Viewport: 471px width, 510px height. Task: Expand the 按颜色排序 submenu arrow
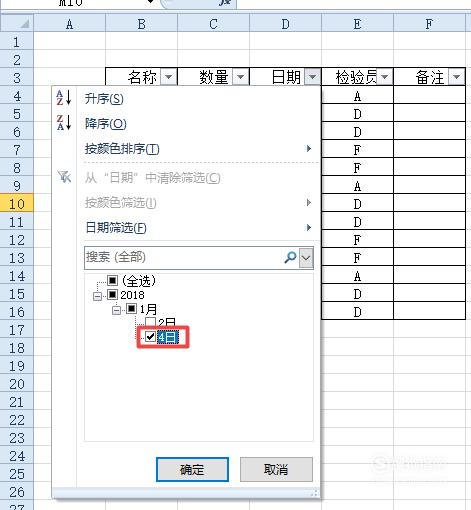point(309,149)
